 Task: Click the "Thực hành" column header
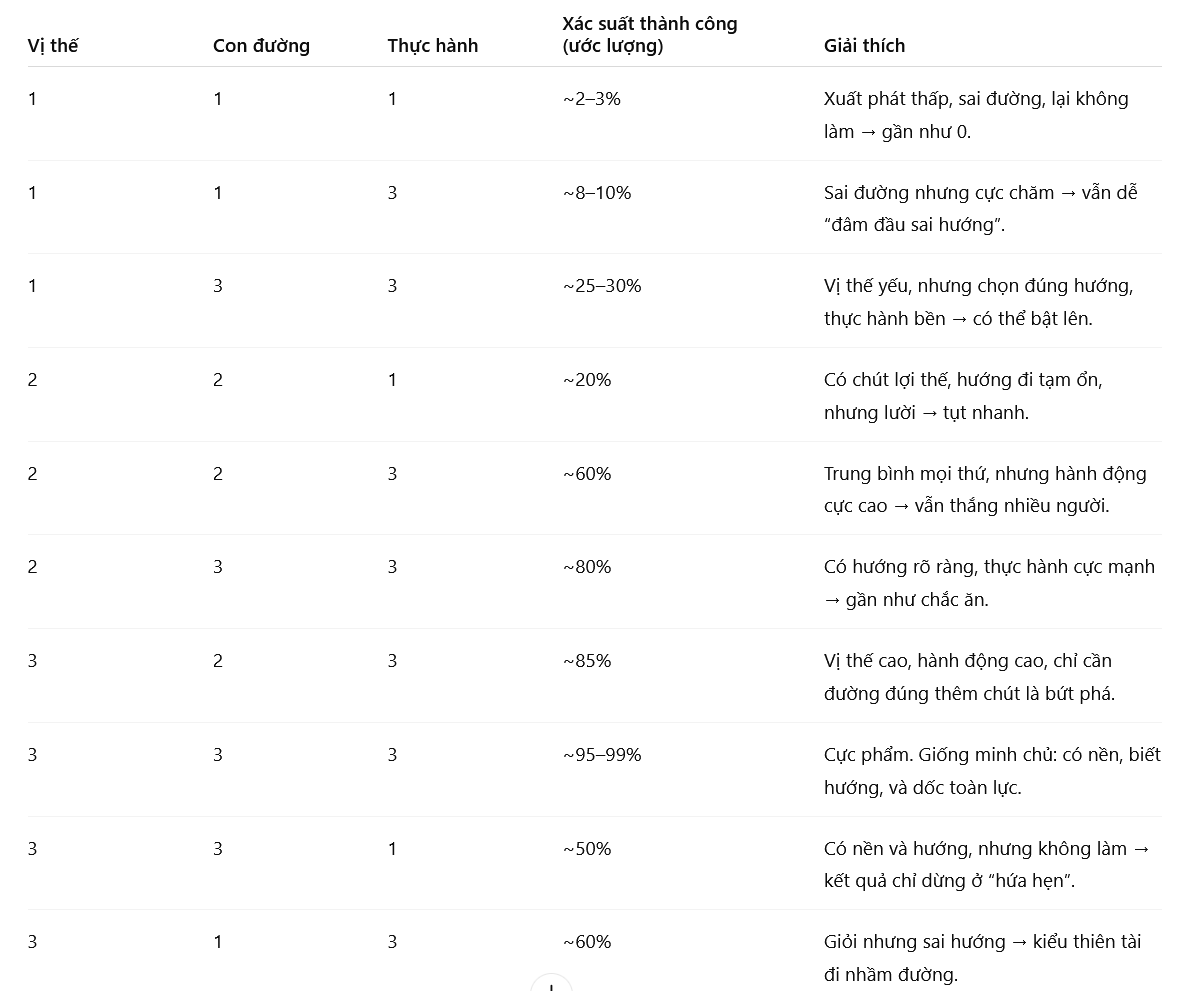pos(432,46)
